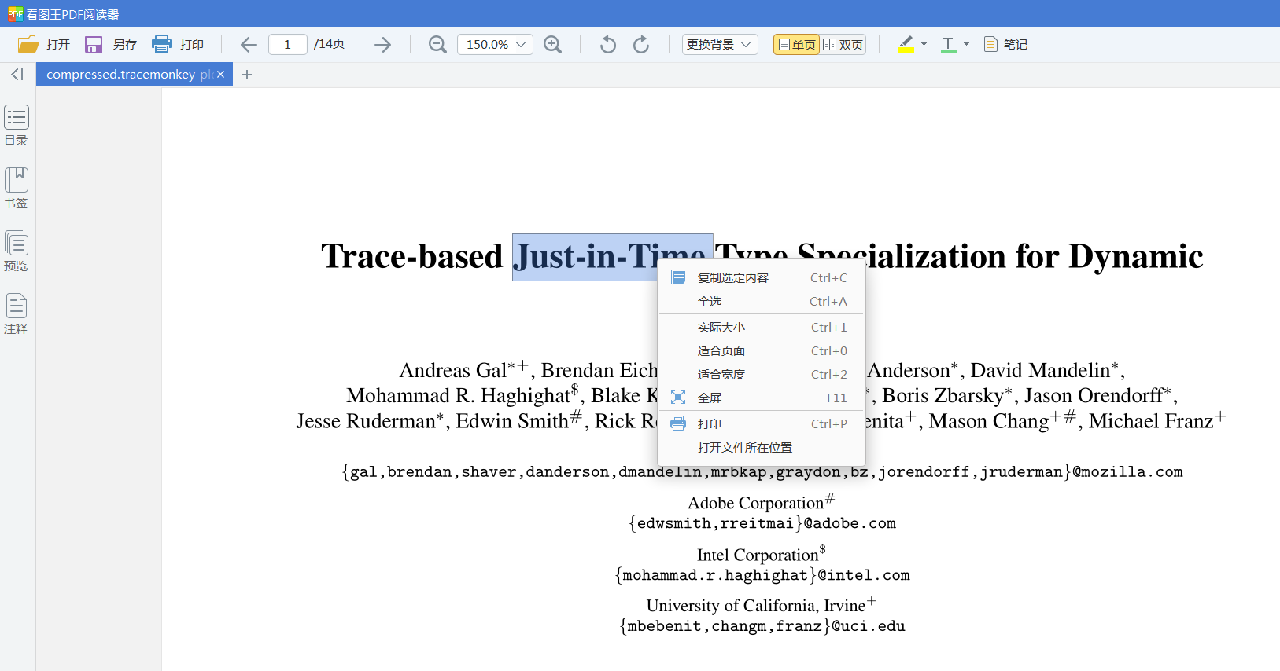Click the page number input field
The height and width of the screenshot is (671, 1280).
[x=288, y=44]
